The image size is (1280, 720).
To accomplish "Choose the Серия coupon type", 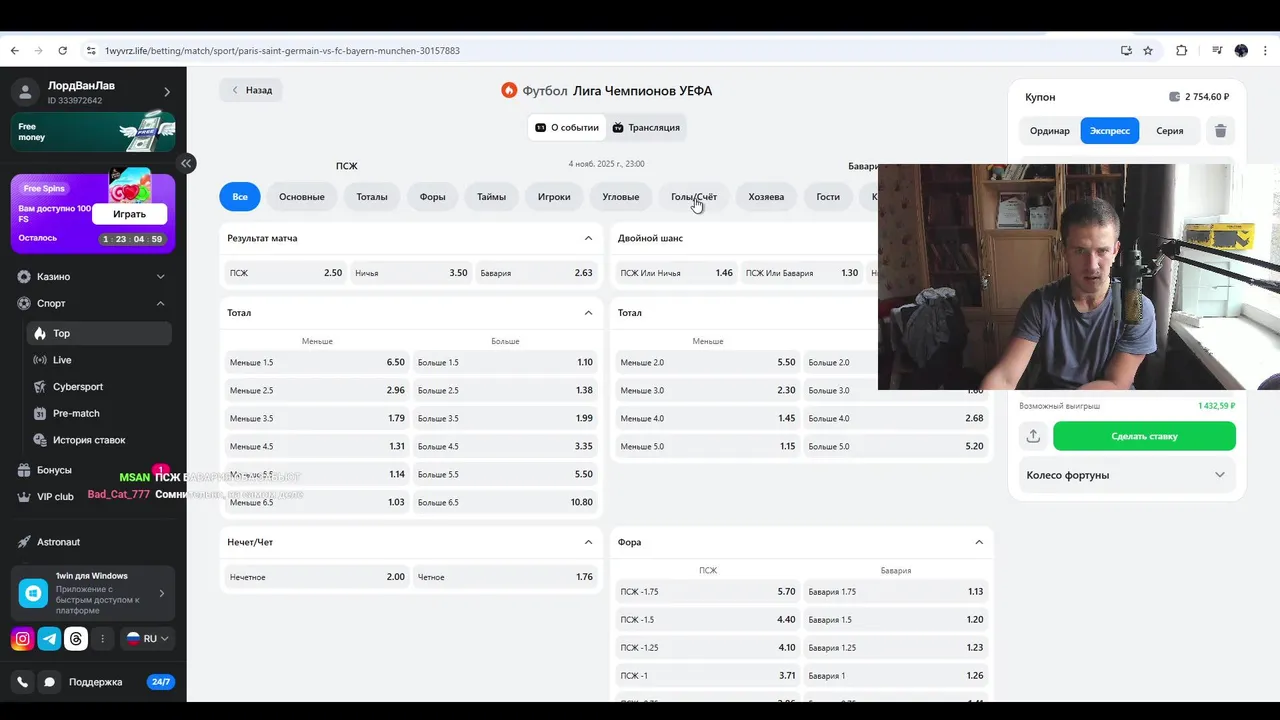I will pos(1170,131).
